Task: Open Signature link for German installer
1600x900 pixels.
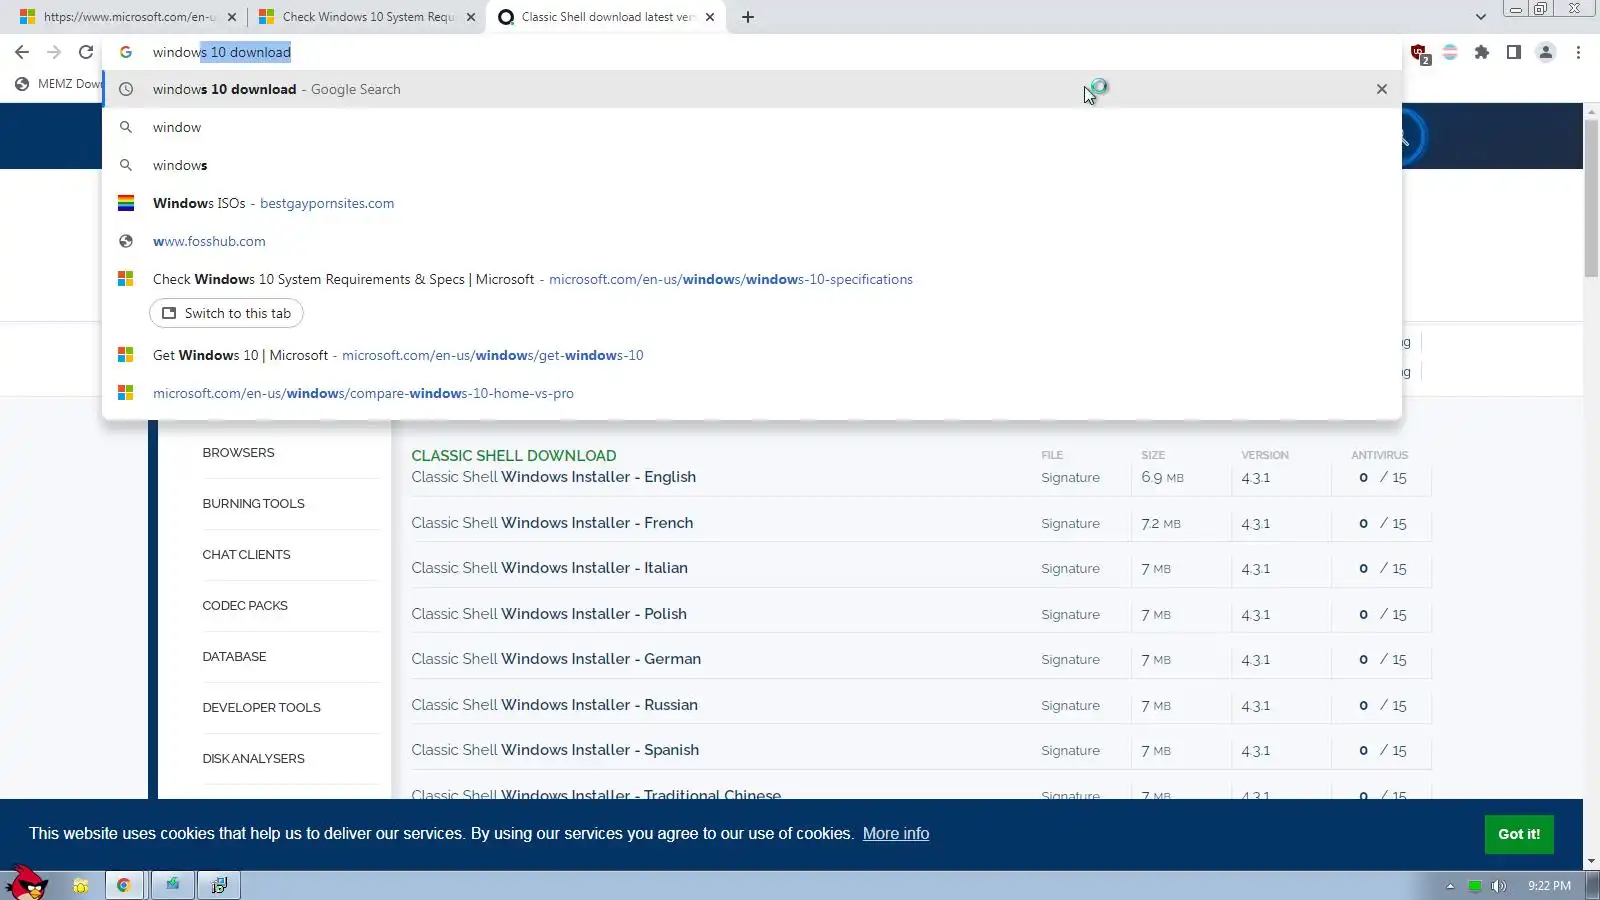Action: coord(1070,660)
